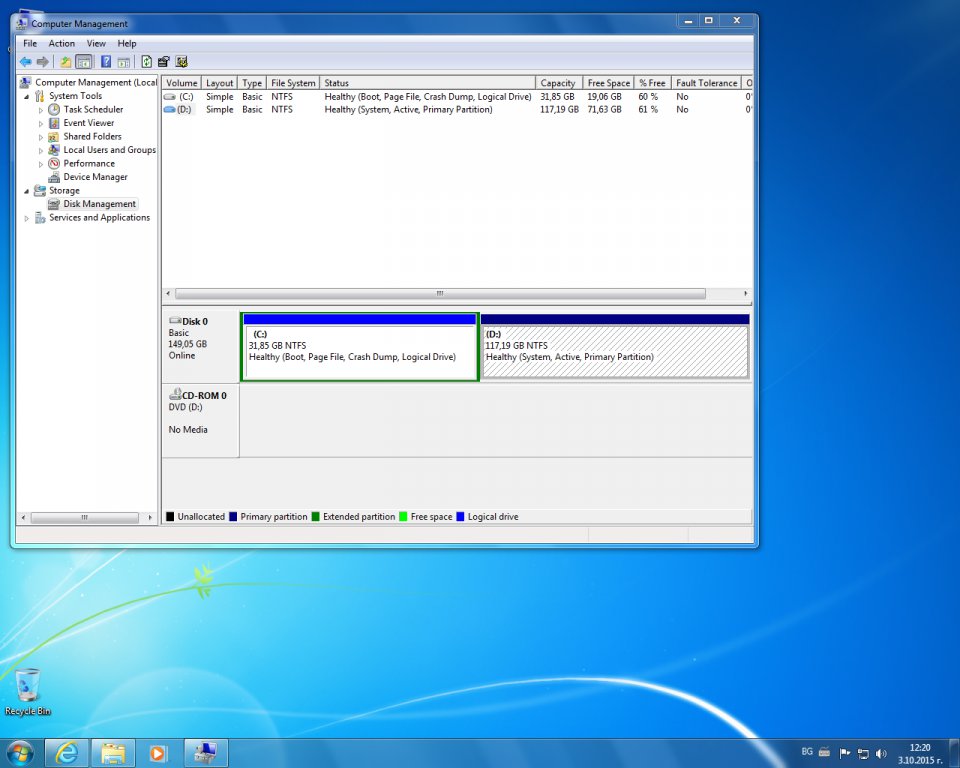This screenshot has height=768, width=960.
Task: Open Internet Explorer from the taskbar
Action: click(x=67, y=752)
